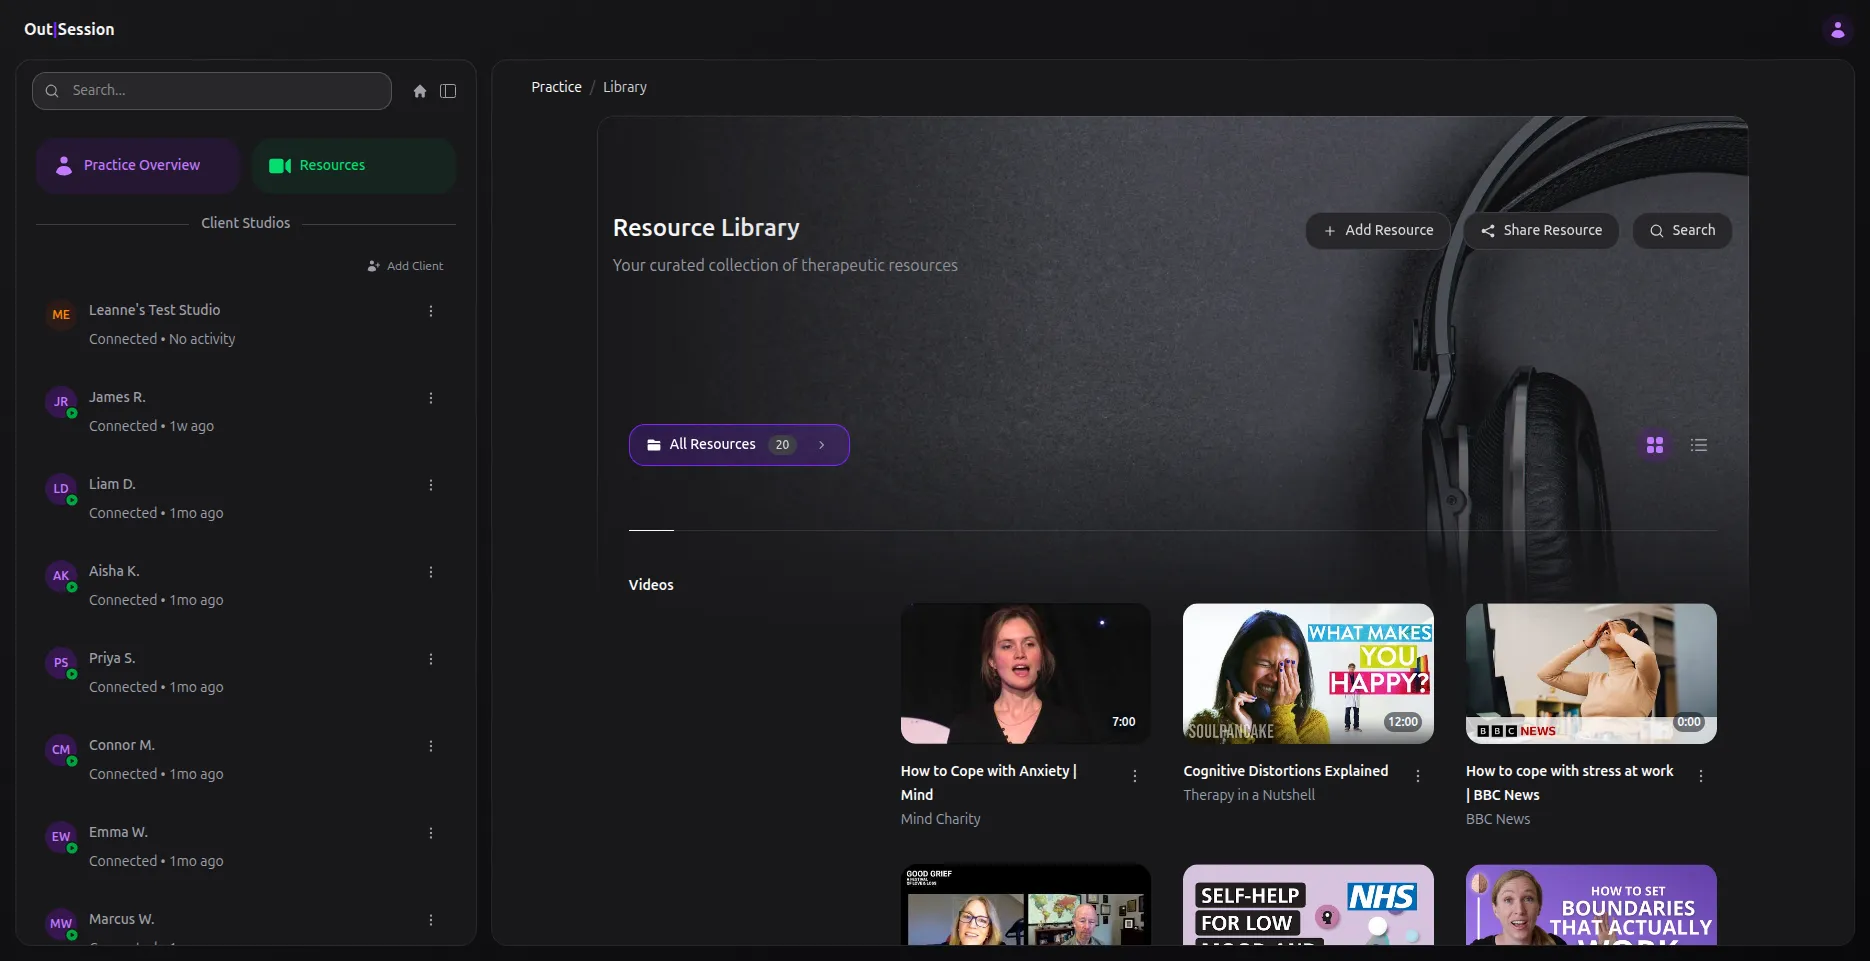Viewport: 1870px width, 961px height.
Task: Click the home icon beside search
Action: click(x=420, y=91)
